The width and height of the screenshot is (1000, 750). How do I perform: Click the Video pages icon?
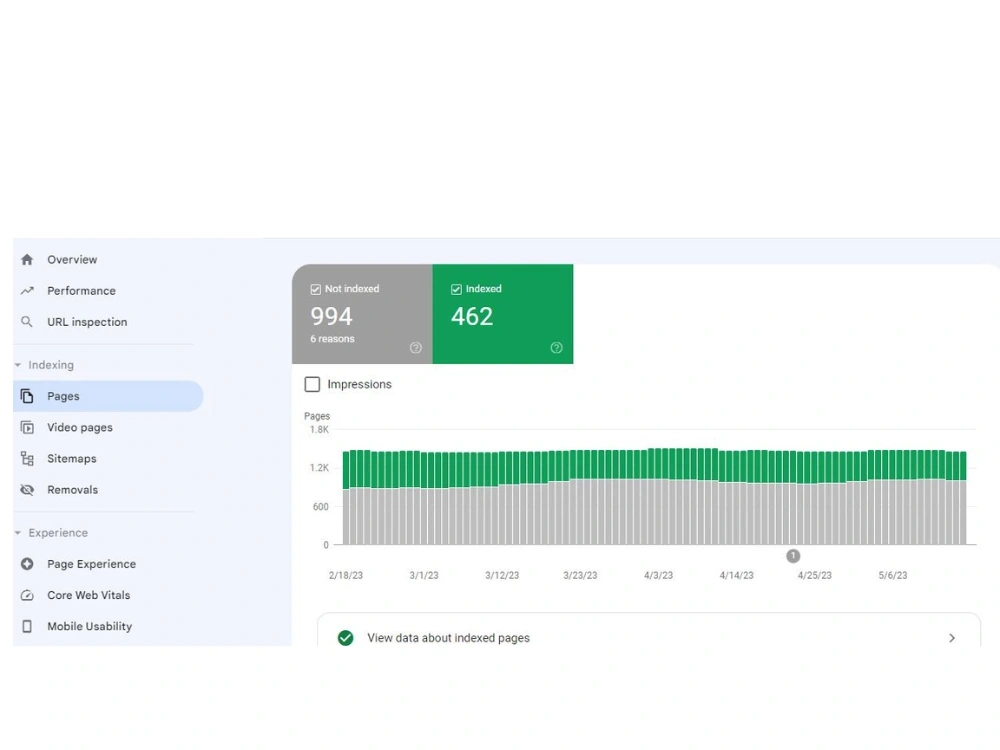click(x=27, y=427)
